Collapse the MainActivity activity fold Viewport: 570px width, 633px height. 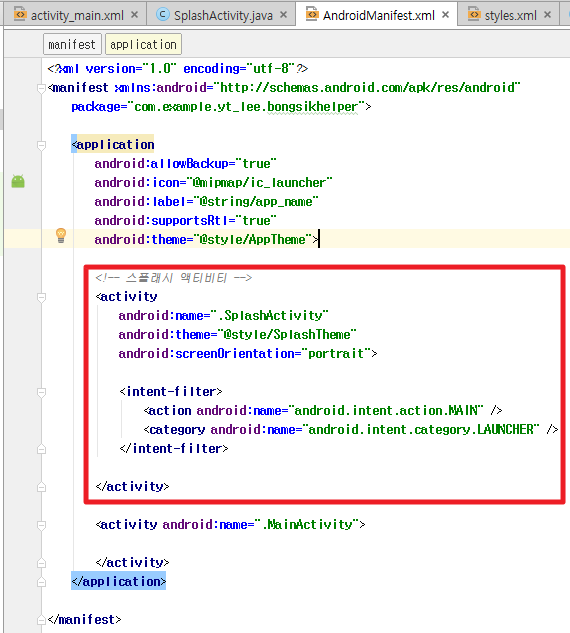click(41, 525)
